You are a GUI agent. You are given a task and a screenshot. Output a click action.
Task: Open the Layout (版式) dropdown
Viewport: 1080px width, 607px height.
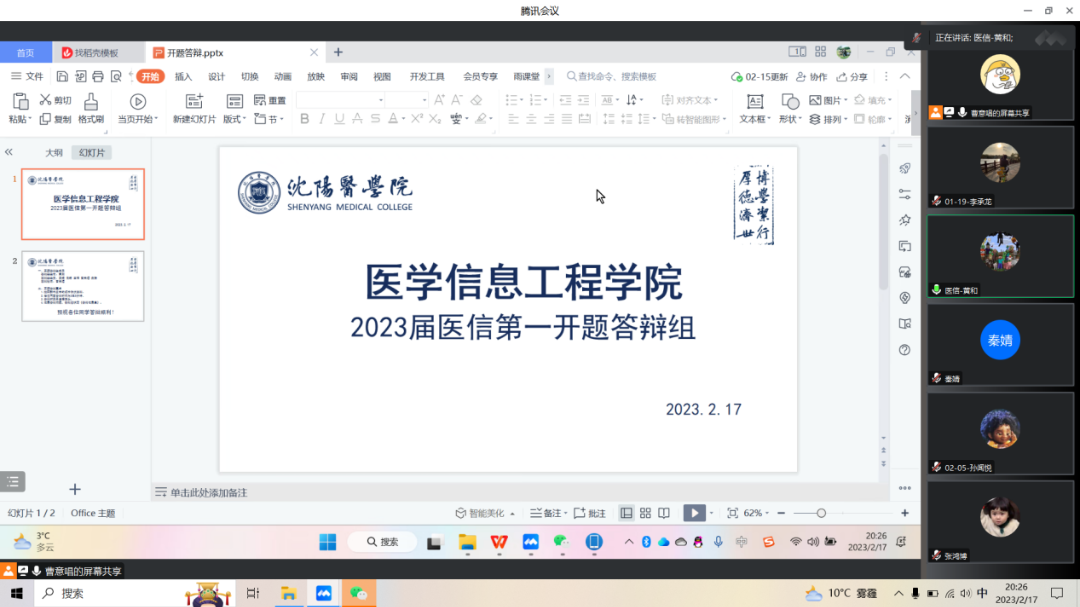tap(234, 119)
